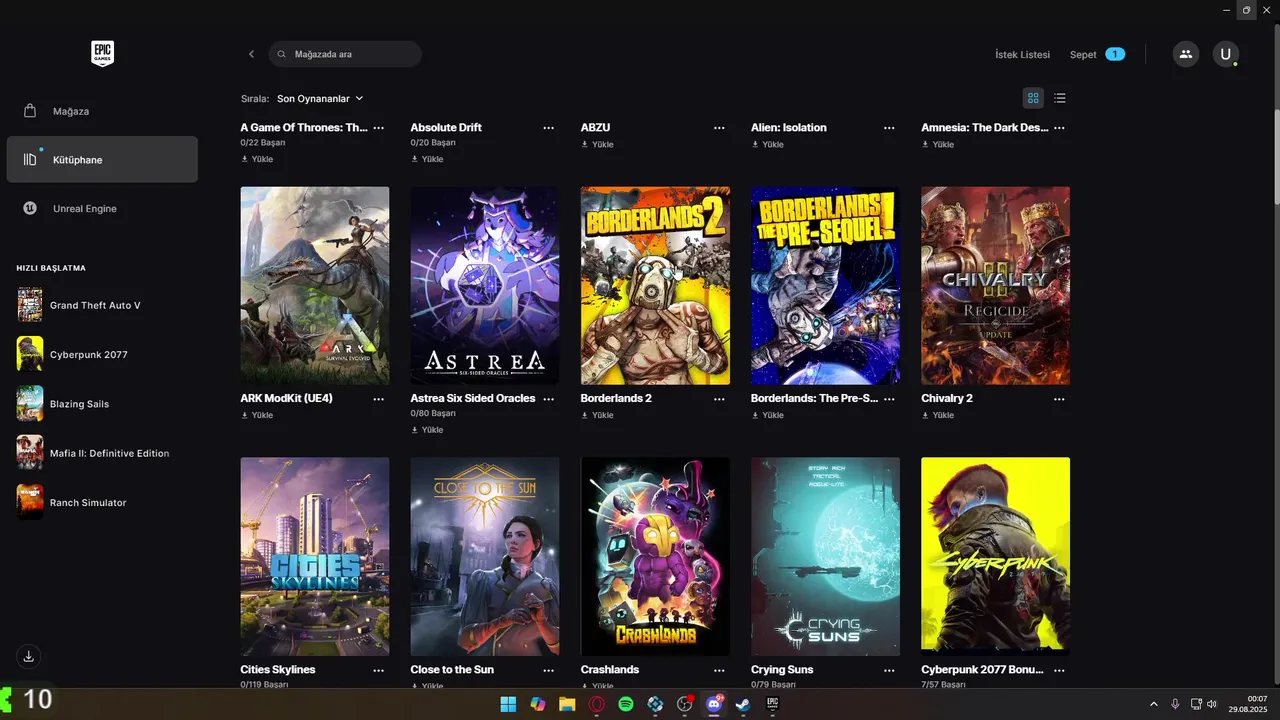This screenshot has width=1280, height=720.
Task: Open options menu for Astrea Six Sided Oracles
Action: [549, 399]
